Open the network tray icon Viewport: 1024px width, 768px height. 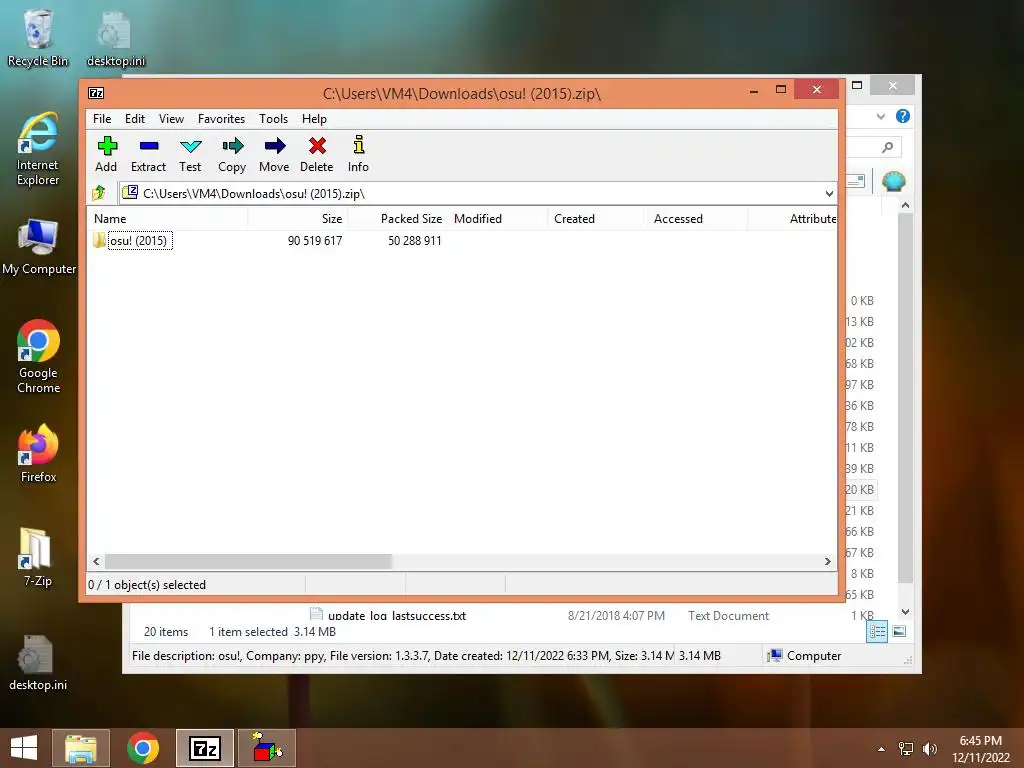[906, 749]
